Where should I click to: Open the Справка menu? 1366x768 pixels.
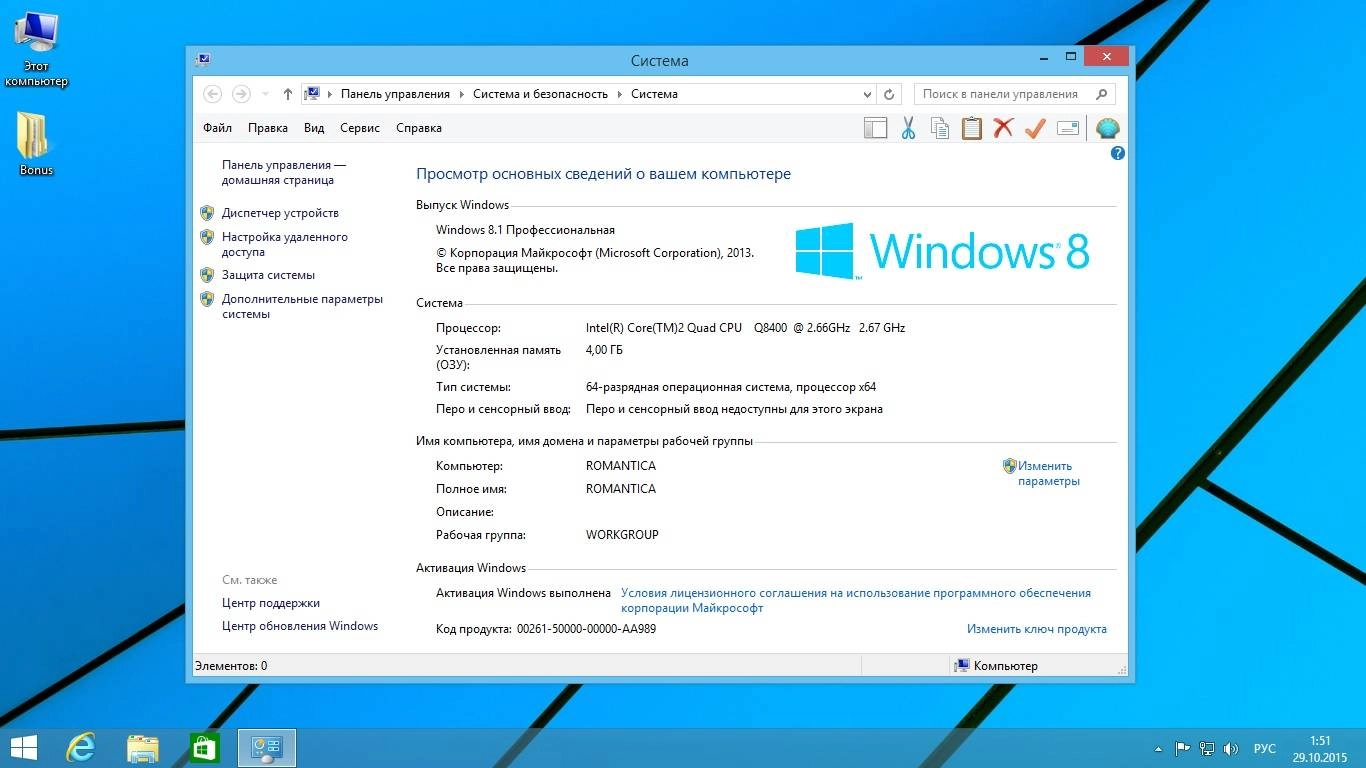419,128
